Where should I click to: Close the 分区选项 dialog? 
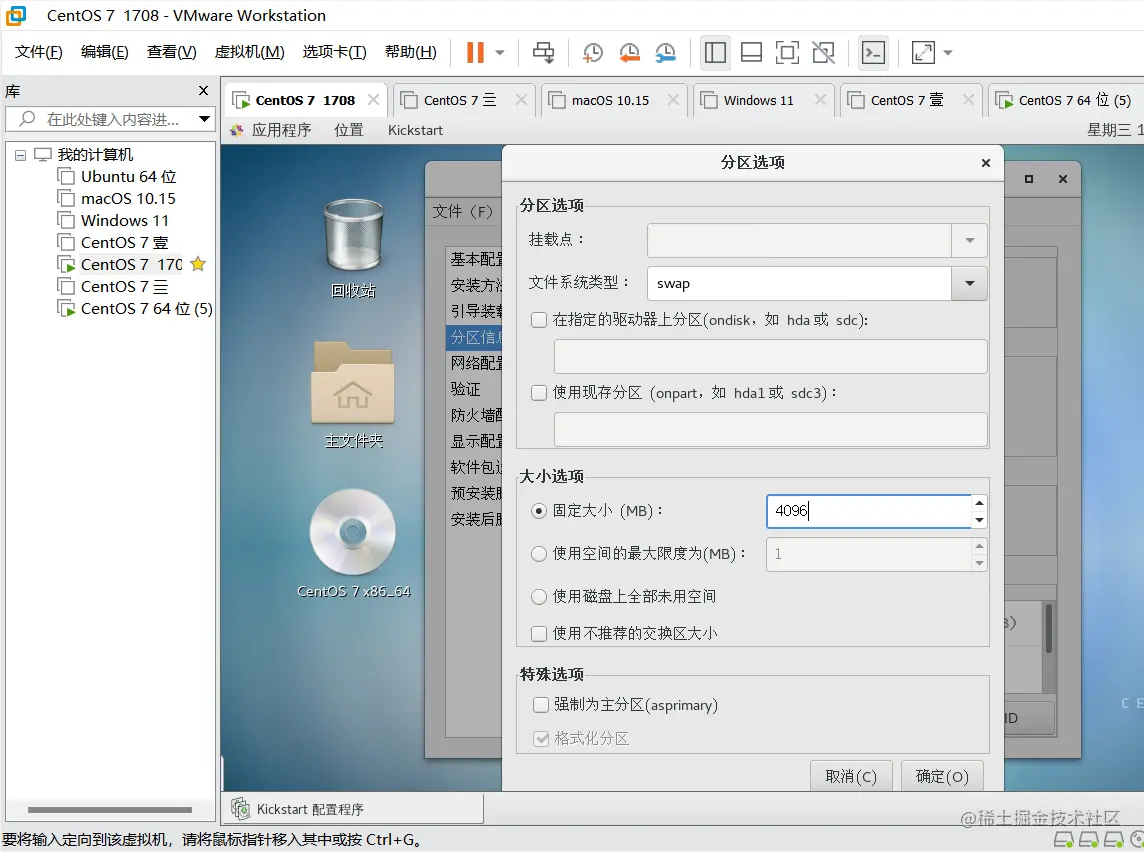point(986,163)
